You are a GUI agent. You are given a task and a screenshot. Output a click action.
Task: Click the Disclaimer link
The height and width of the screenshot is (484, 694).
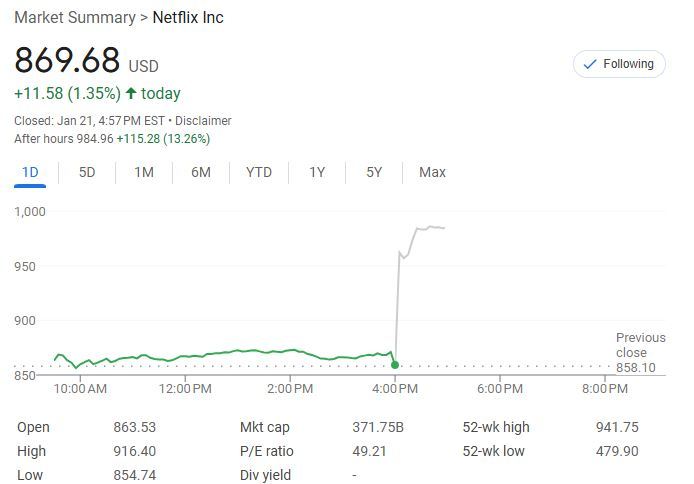click(203, 121)
